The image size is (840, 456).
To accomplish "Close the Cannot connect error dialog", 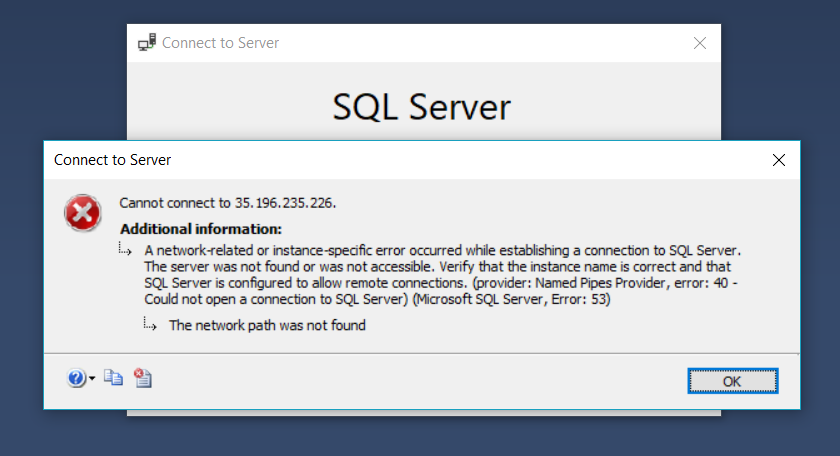I will tap(779, 160).
